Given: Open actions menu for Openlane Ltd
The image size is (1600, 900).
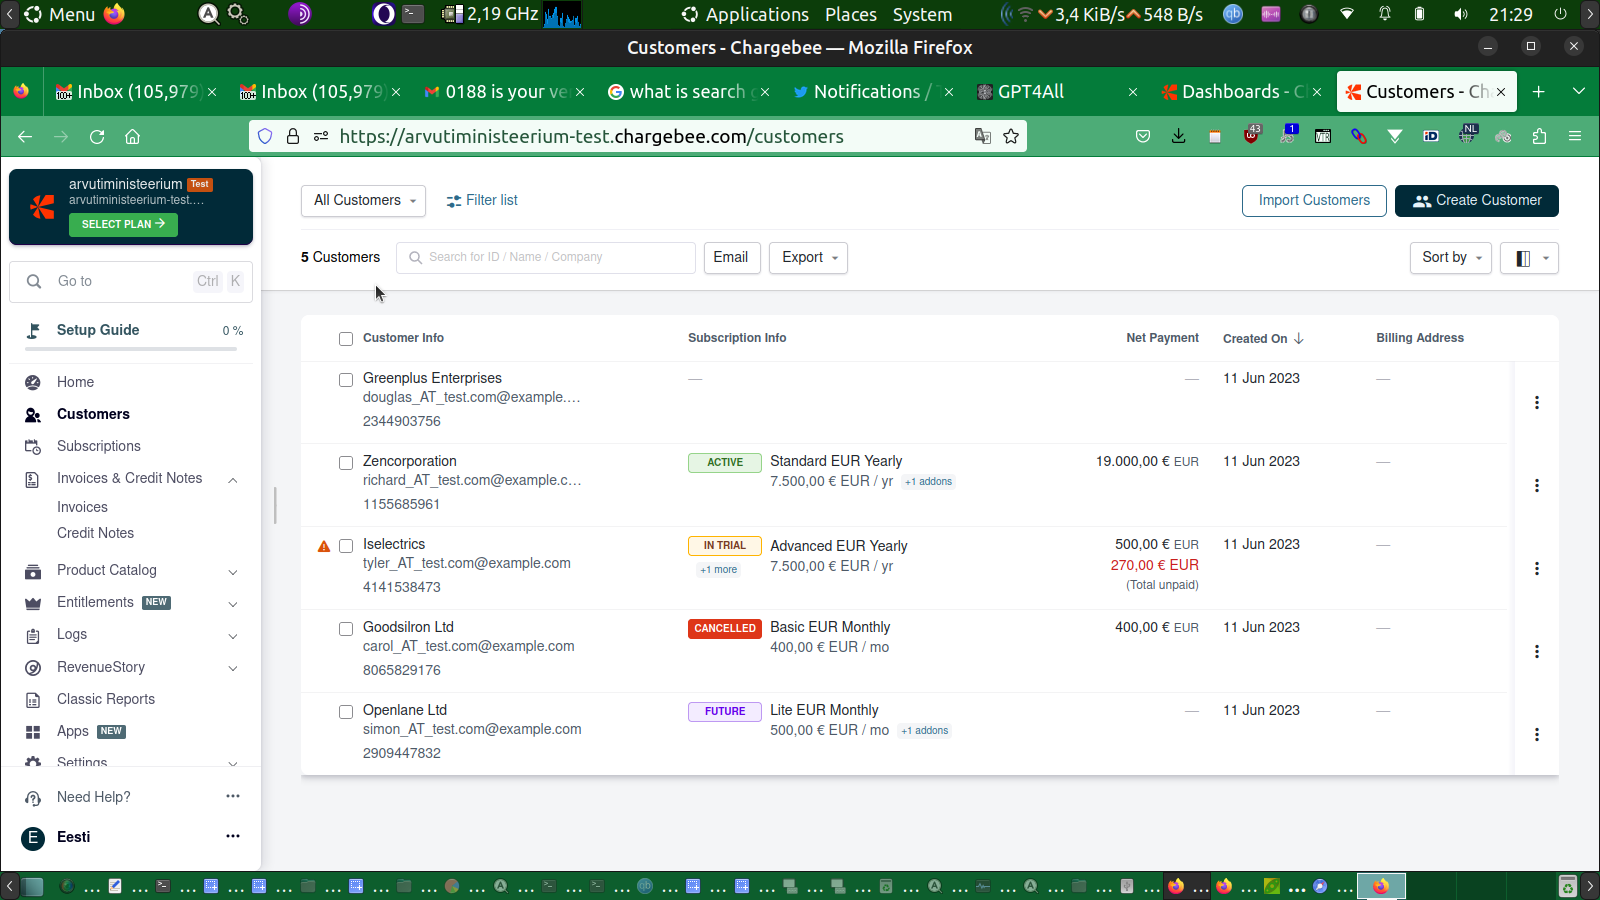Looking at the screenshot, I should [1537, 734].
